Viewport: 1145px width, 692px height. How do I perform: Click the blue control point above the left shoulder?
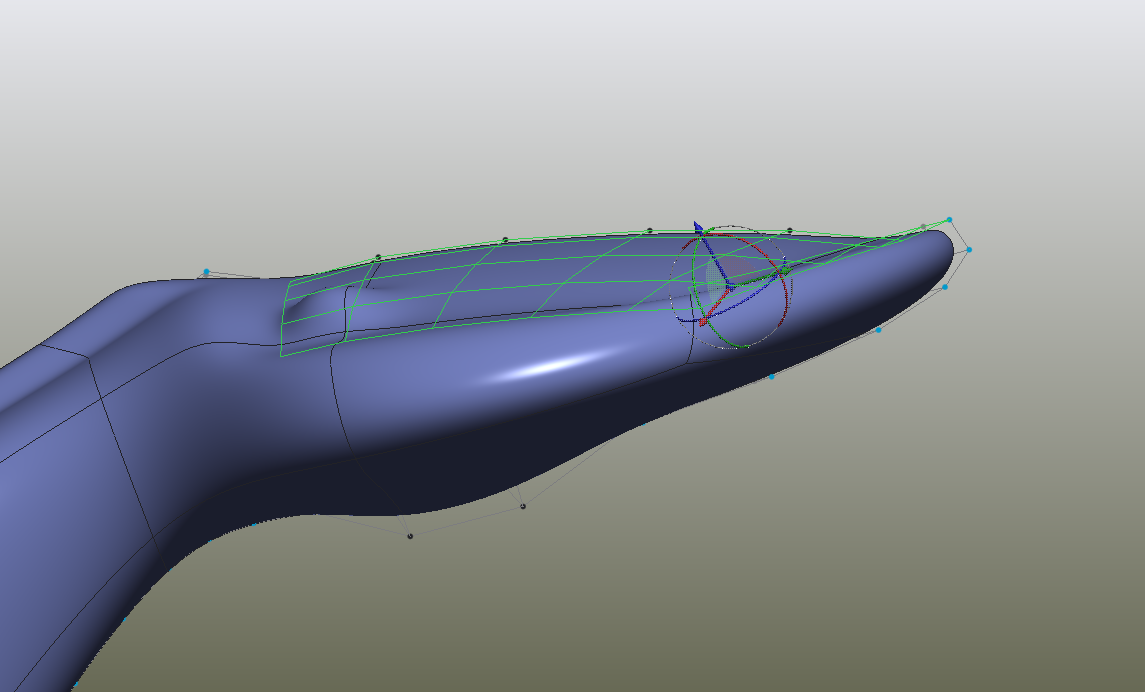(206, 271)
